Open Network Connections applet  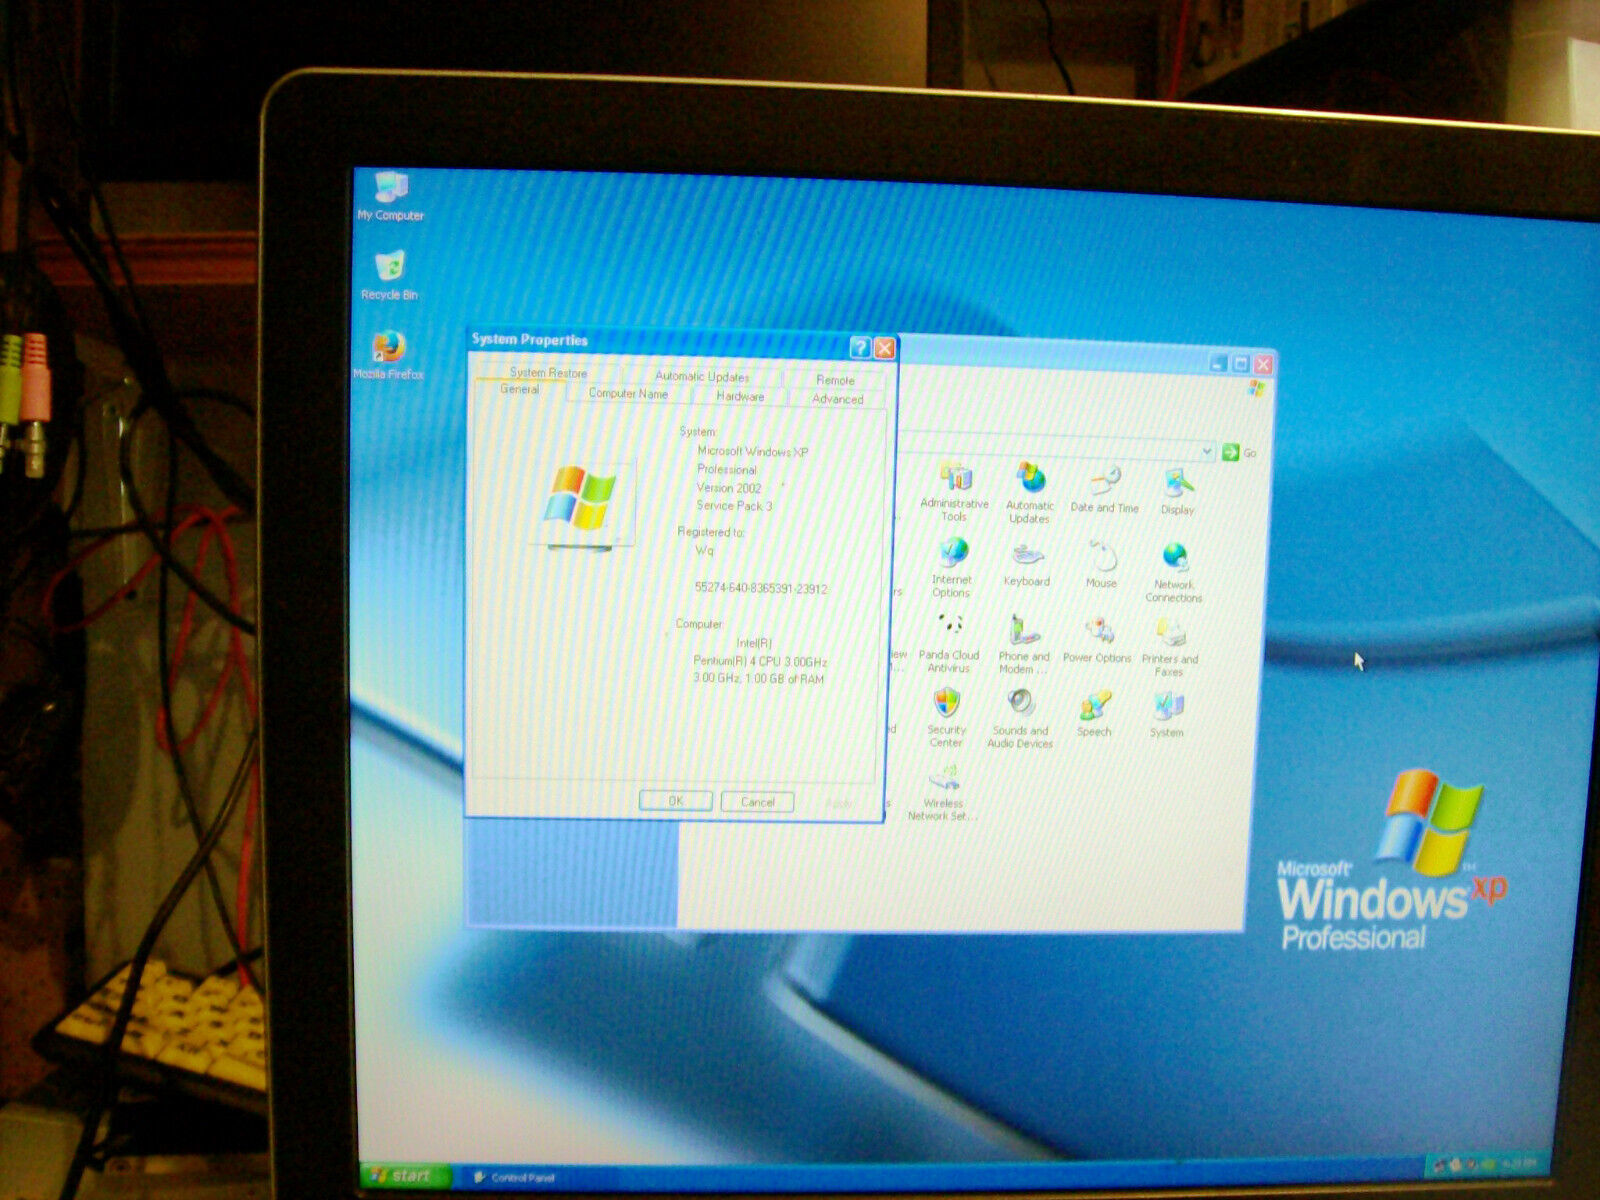point(1174,572)
